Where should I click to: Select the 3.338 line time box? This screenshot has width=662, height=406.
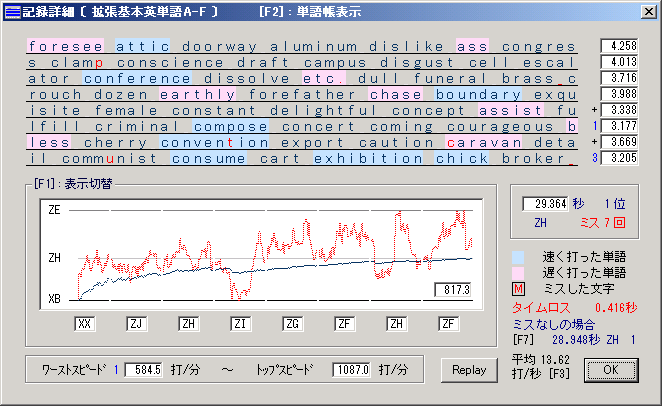coord(619,110)
